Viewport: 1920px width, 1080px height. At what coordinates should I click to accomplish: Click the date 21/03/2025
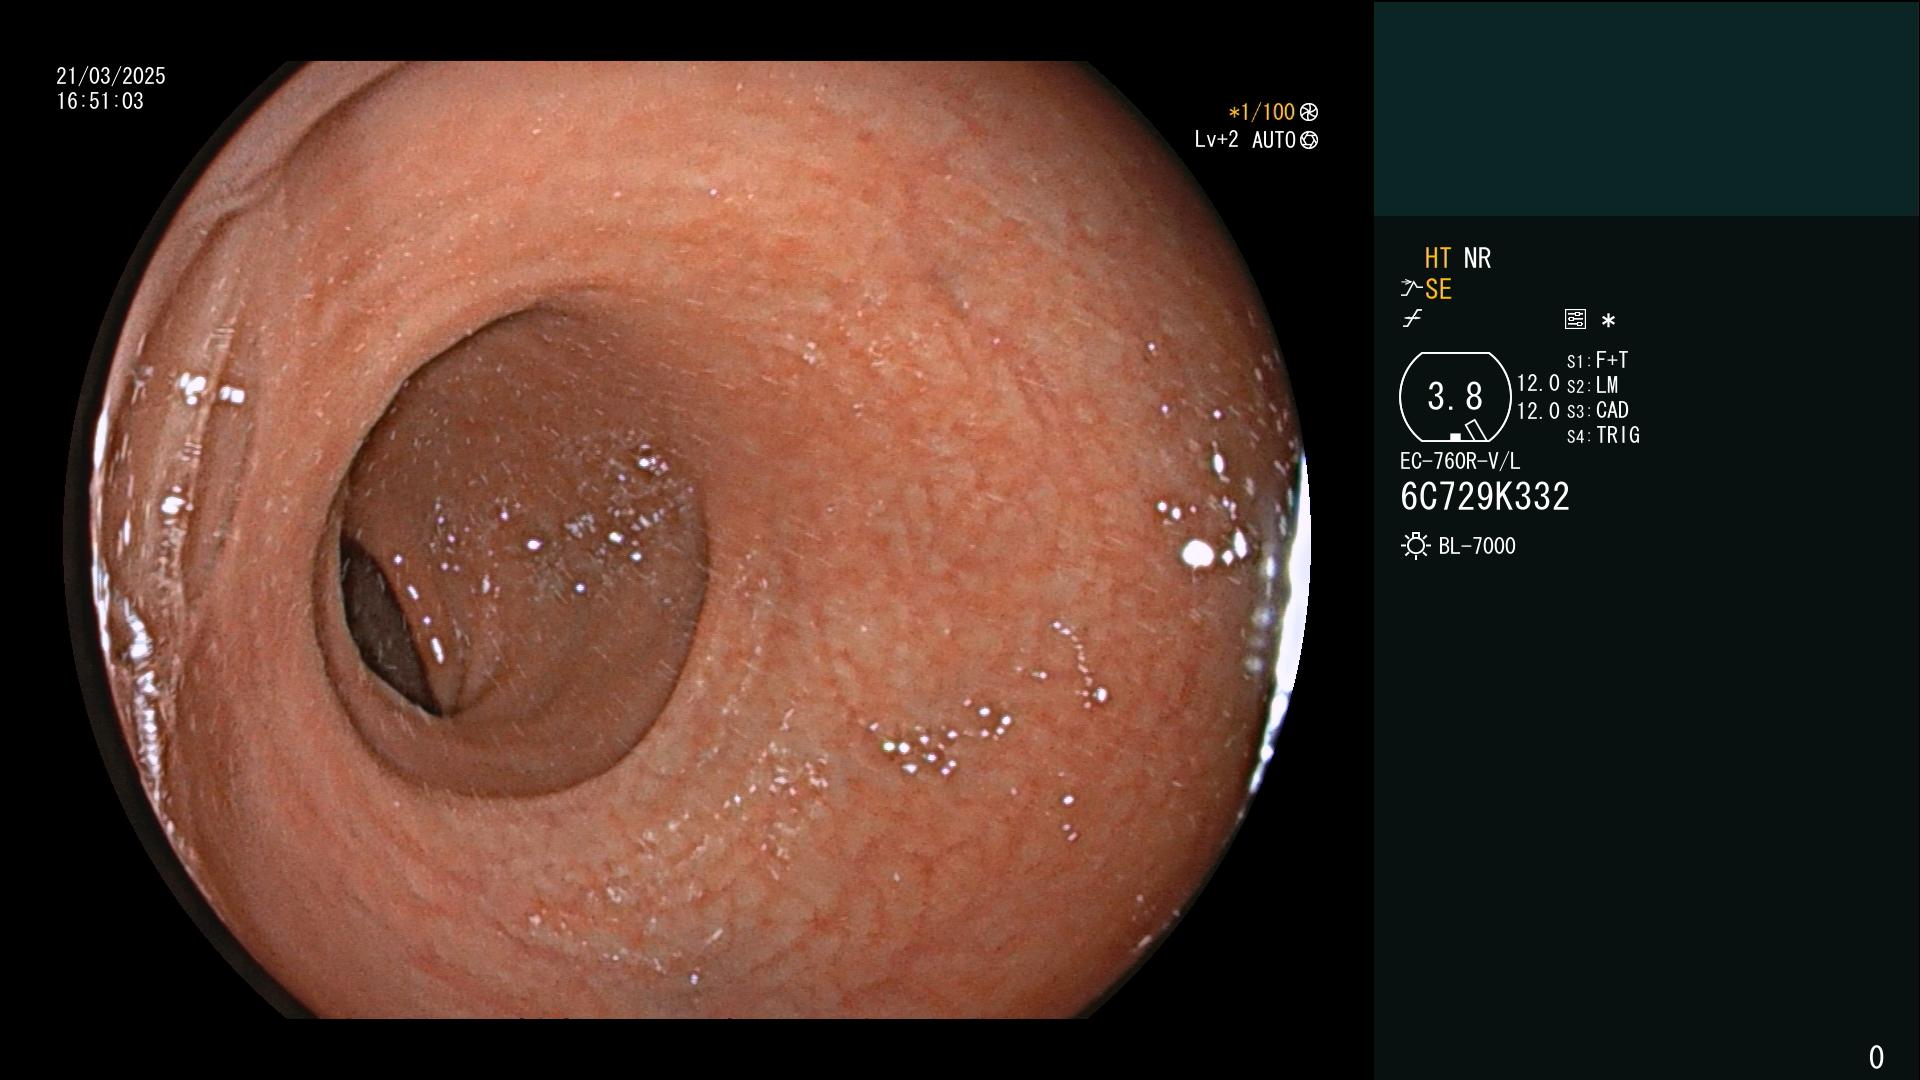[x=111, y=76]
